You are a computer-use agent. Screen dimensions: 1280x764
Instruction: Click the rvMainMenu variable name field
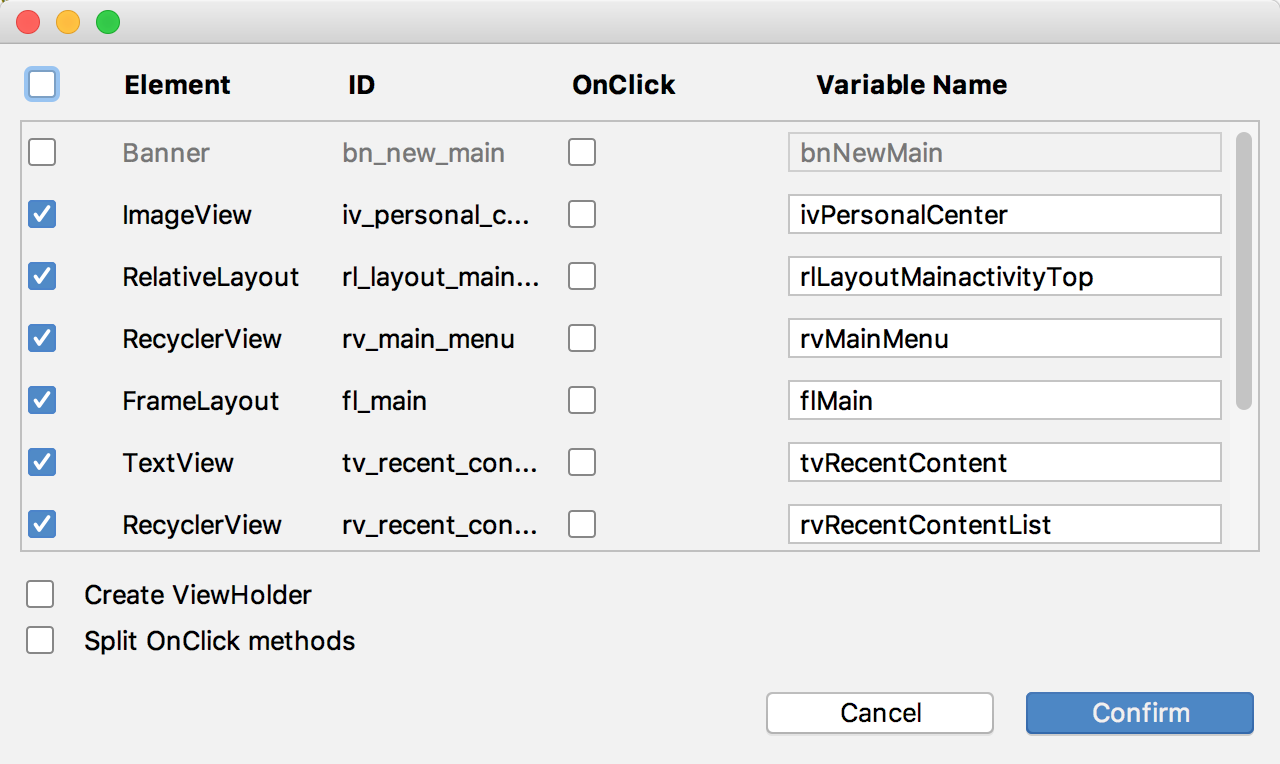(1004, 338)
